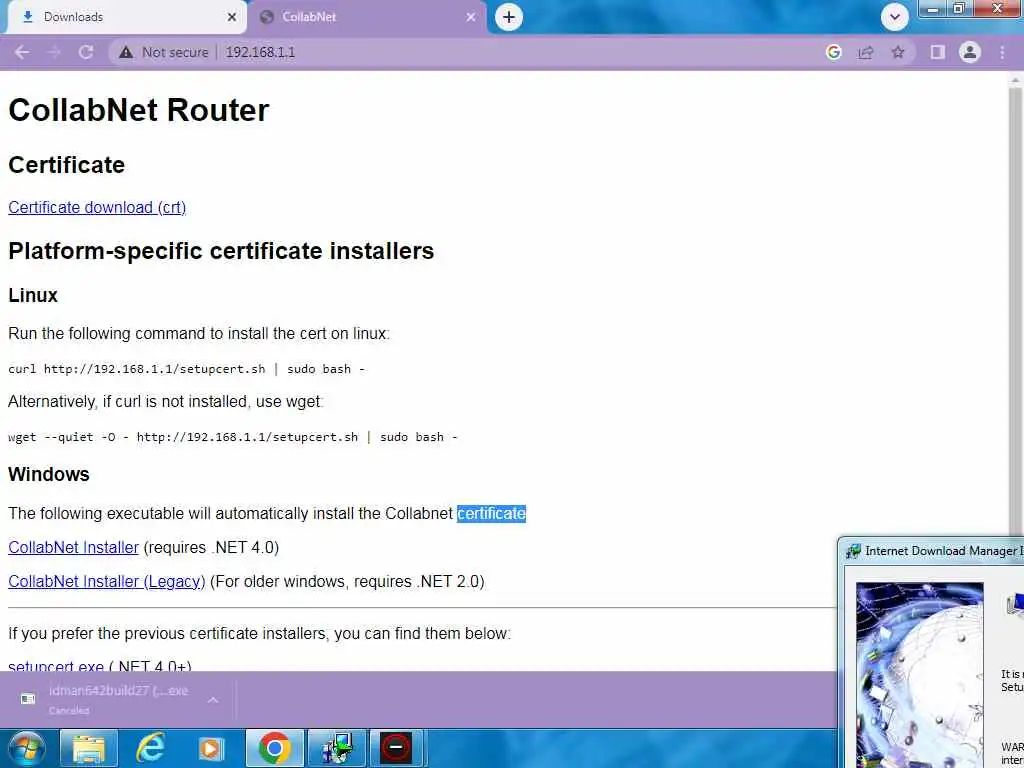Close the Downloads tab
1024x768 pixels.
click(x=231, y=17)
